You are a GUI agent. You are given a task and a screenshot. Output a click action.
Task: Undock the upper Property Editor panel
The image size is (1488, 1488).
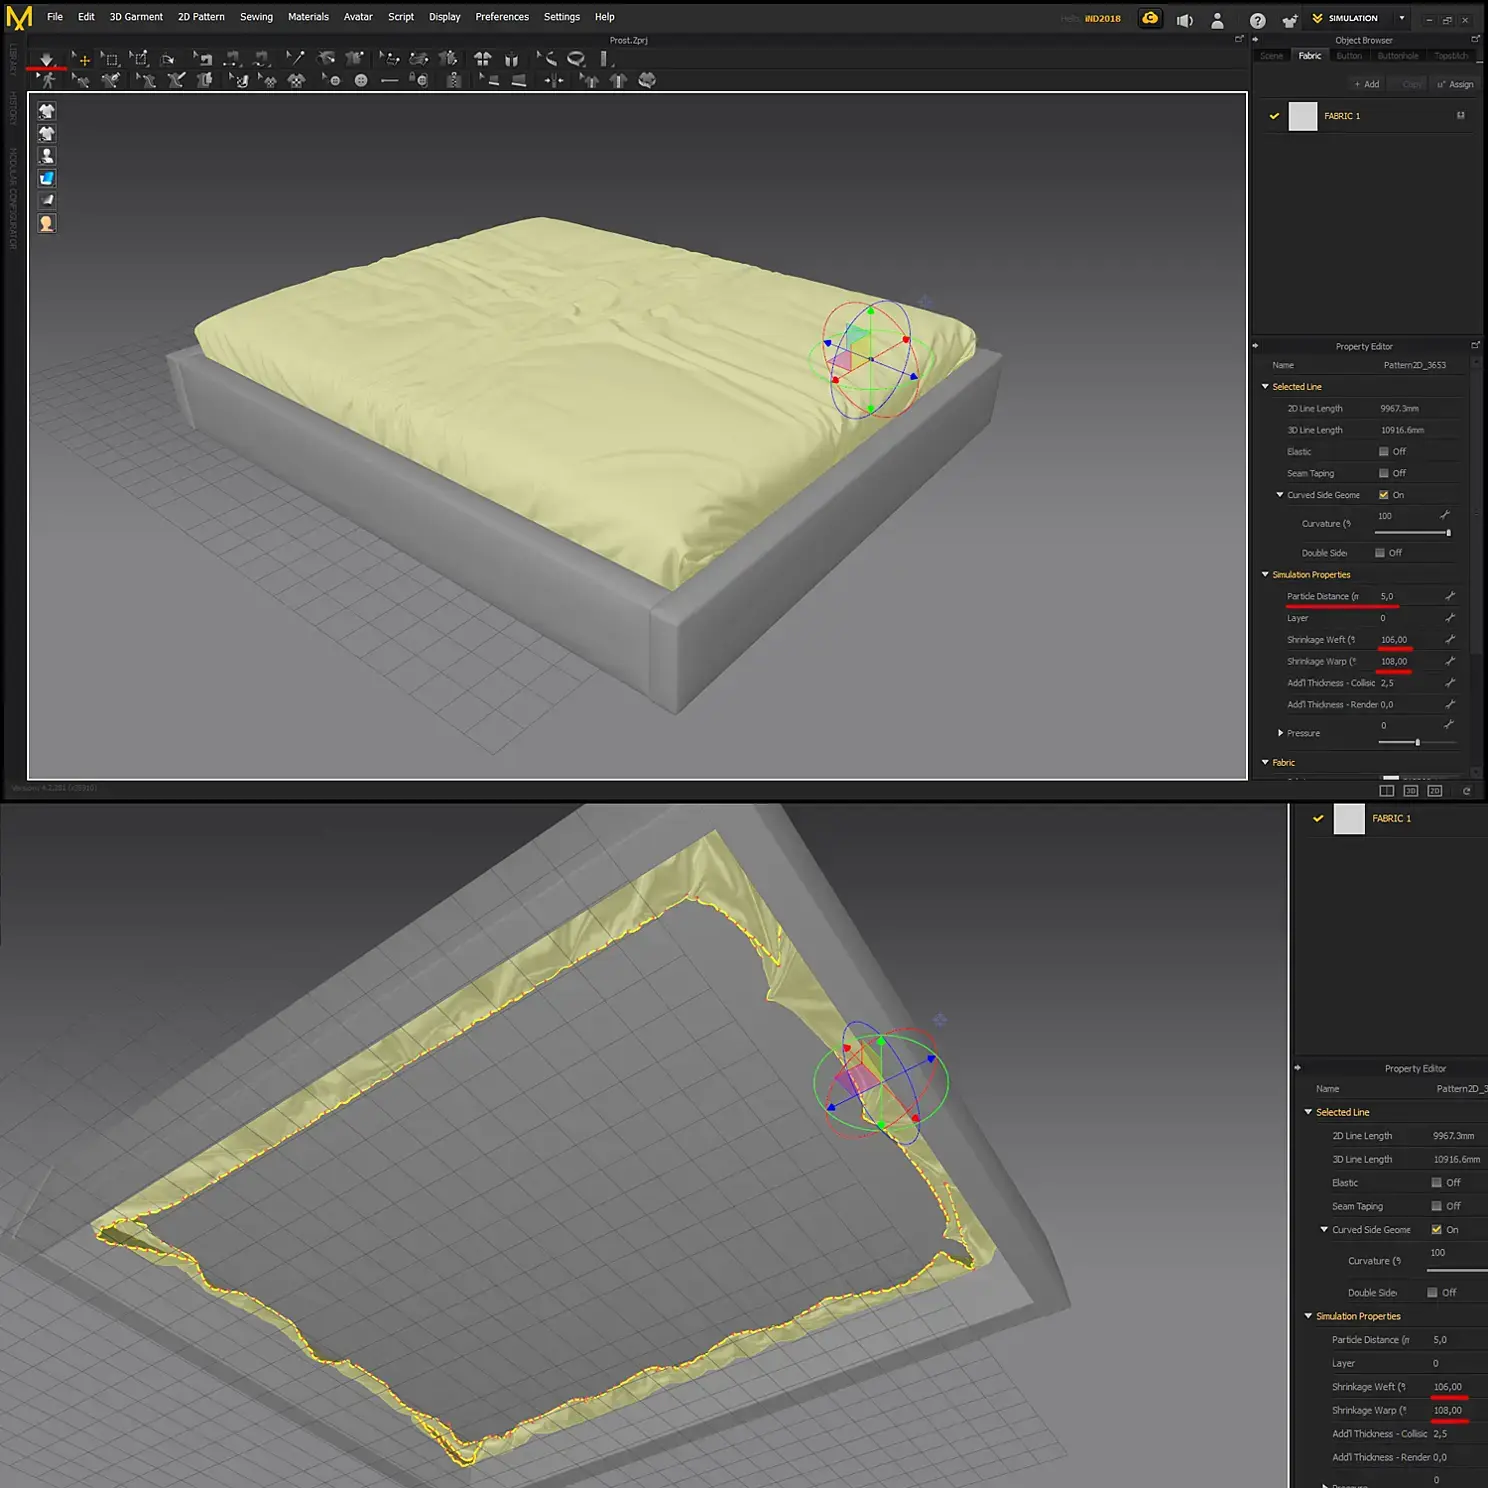(x=1475, y=346)
